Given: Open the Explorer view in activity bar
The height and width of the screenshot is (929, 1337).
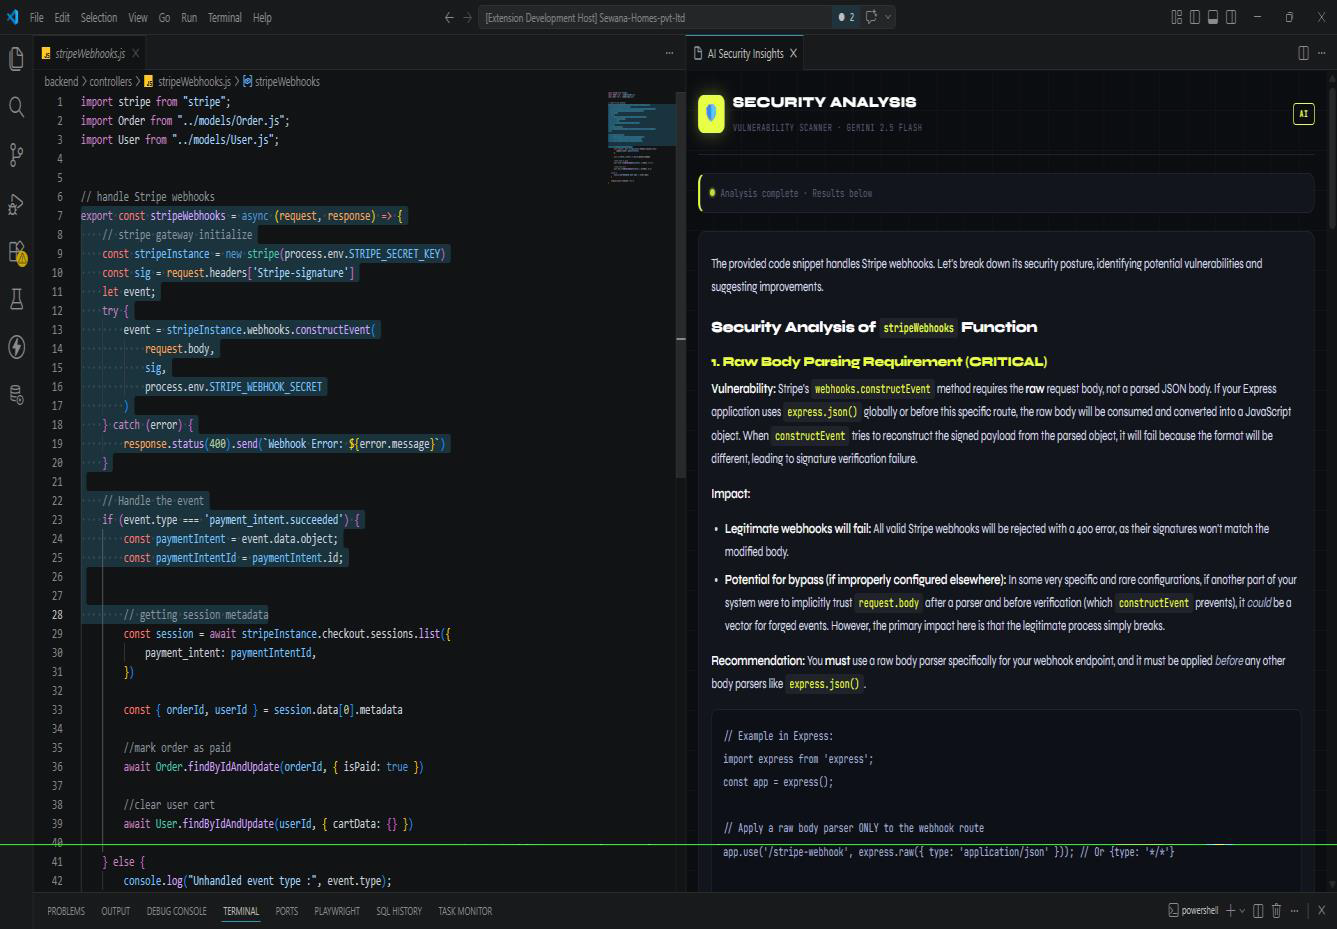Looking at the screenshot, I should 16,59.
